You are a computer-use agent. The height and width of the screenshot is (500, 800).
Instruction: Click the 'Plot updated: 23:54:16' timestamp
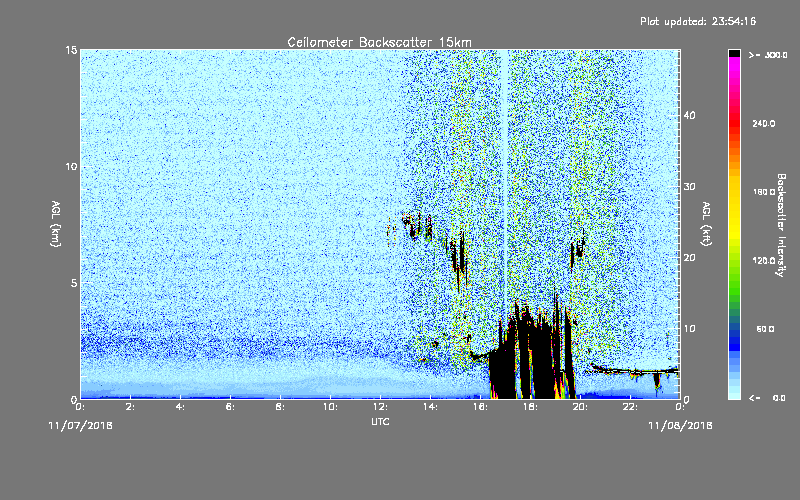click(698, 21)
